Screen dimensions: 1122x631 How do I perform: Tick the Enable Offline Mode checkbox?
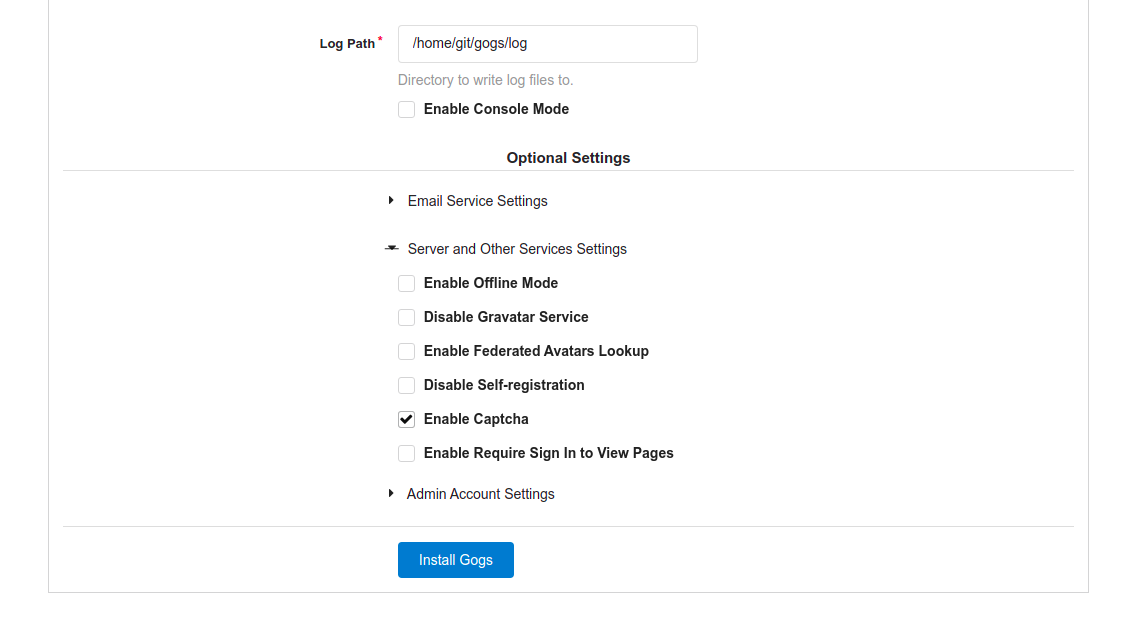point(406,283)
